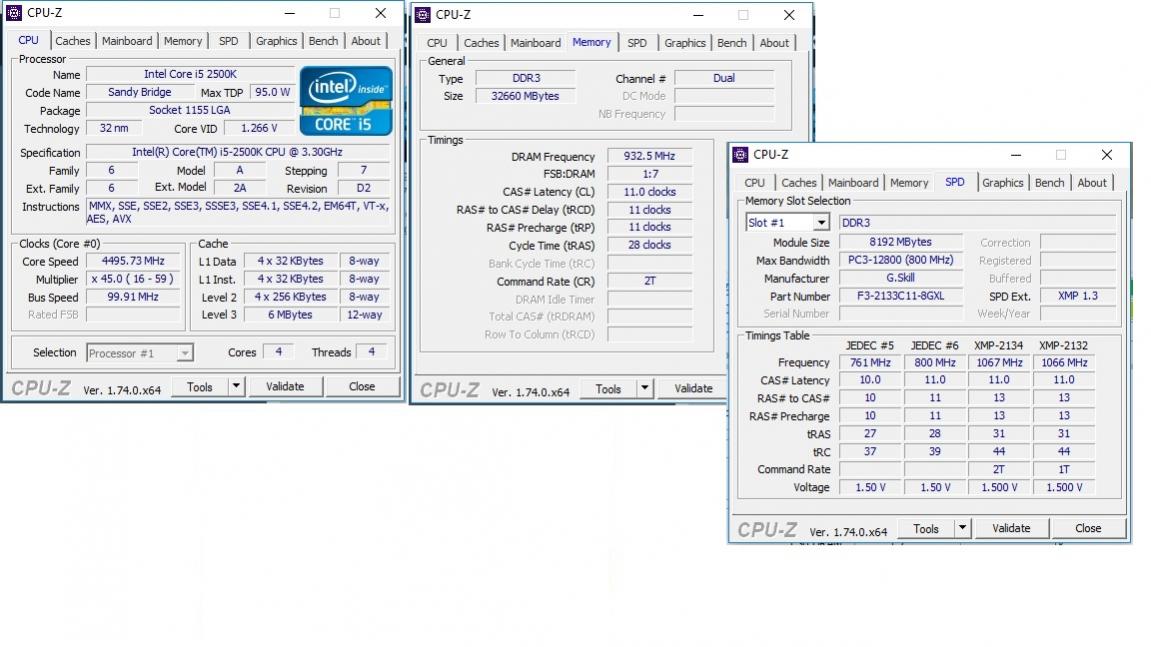1151x647 pixels.
Task: Expand Tools dropdown arrow in SPD window
Action: pyautogui.click(x=962, y=528)
